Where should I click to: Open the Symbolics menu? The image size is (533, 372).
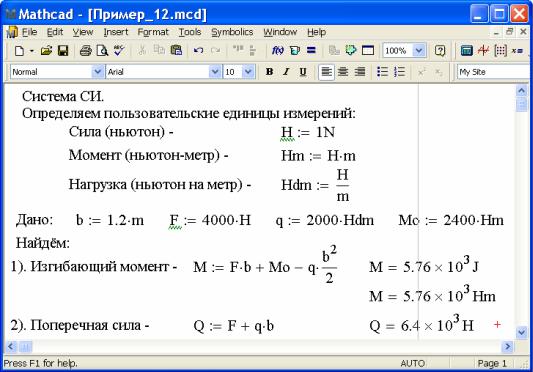232,32
